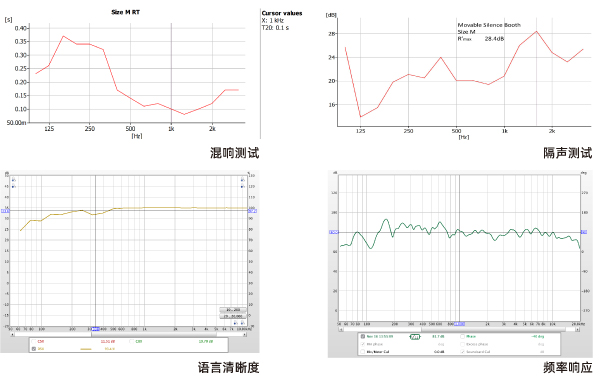
Task: Enable the C50 trace checkbox
Action: point(34,341)
